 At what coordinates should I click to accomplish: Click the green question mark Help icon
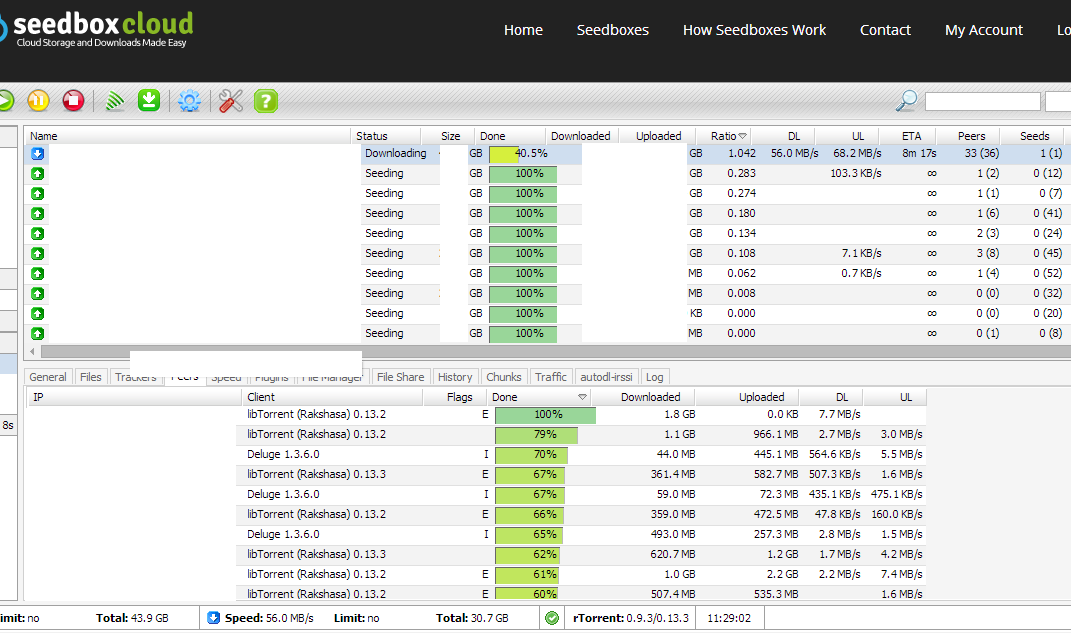266,101
